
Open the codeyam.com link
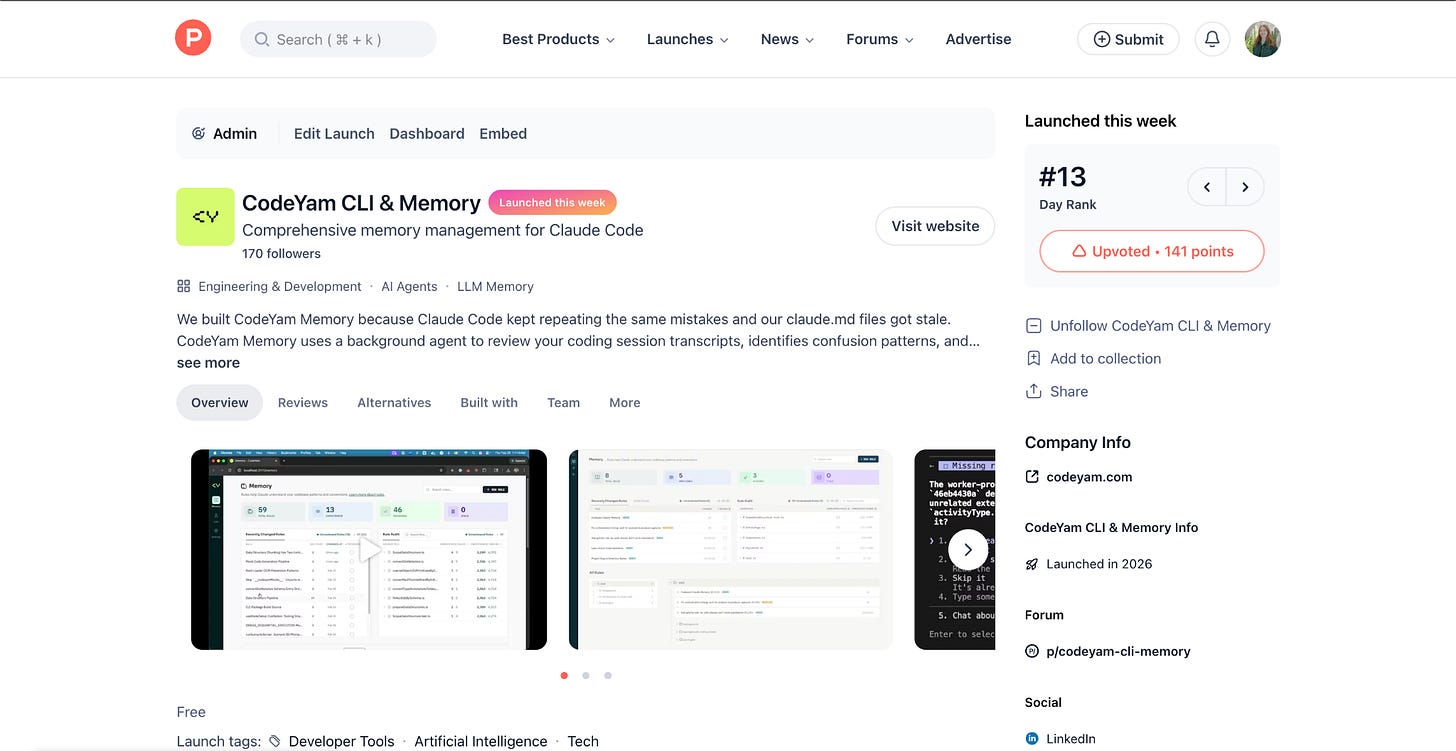point(1089,477)
